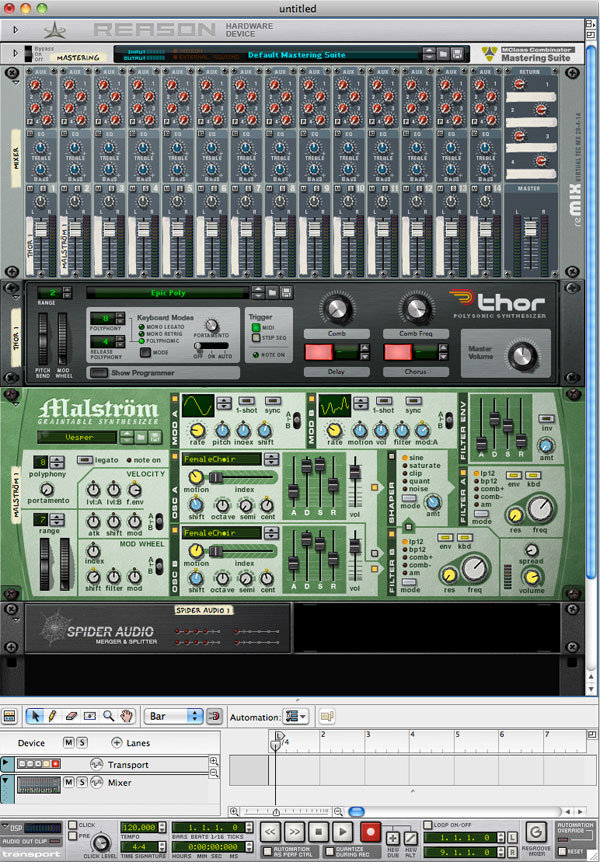Screen dimensions: 600x862
Task: Select the Pencil tool
Action: 53,716
